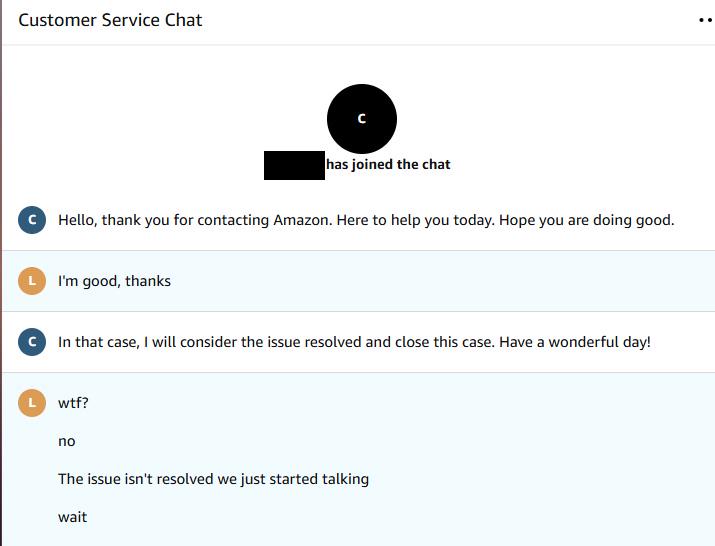
Task: Click the C avatar beside the greeting message
Action: pos(32,220)
